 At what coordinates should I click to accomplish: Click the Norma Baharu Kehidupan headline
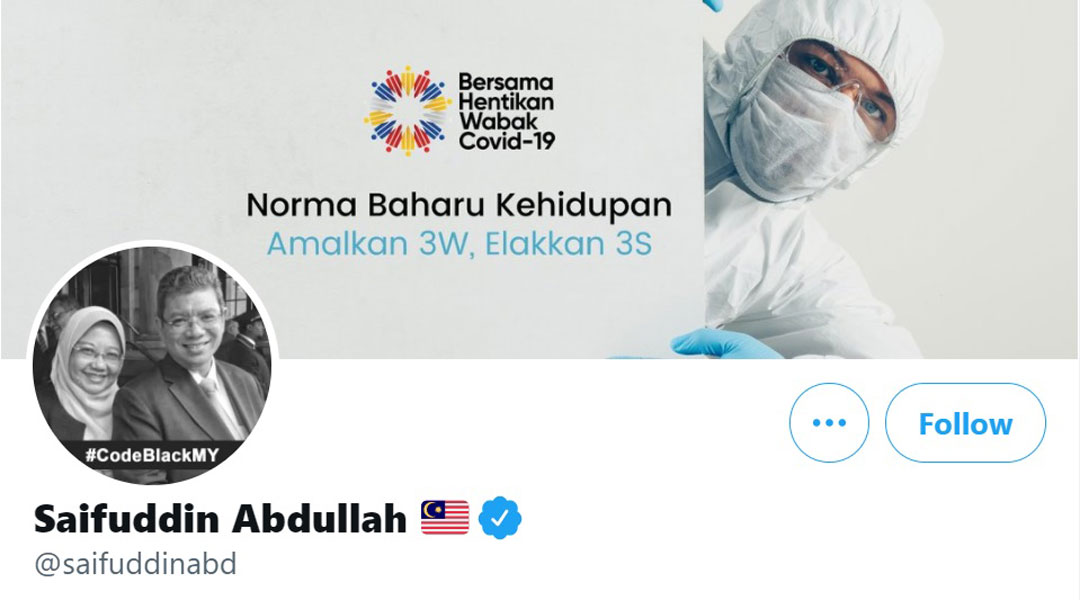coord(459,205)
